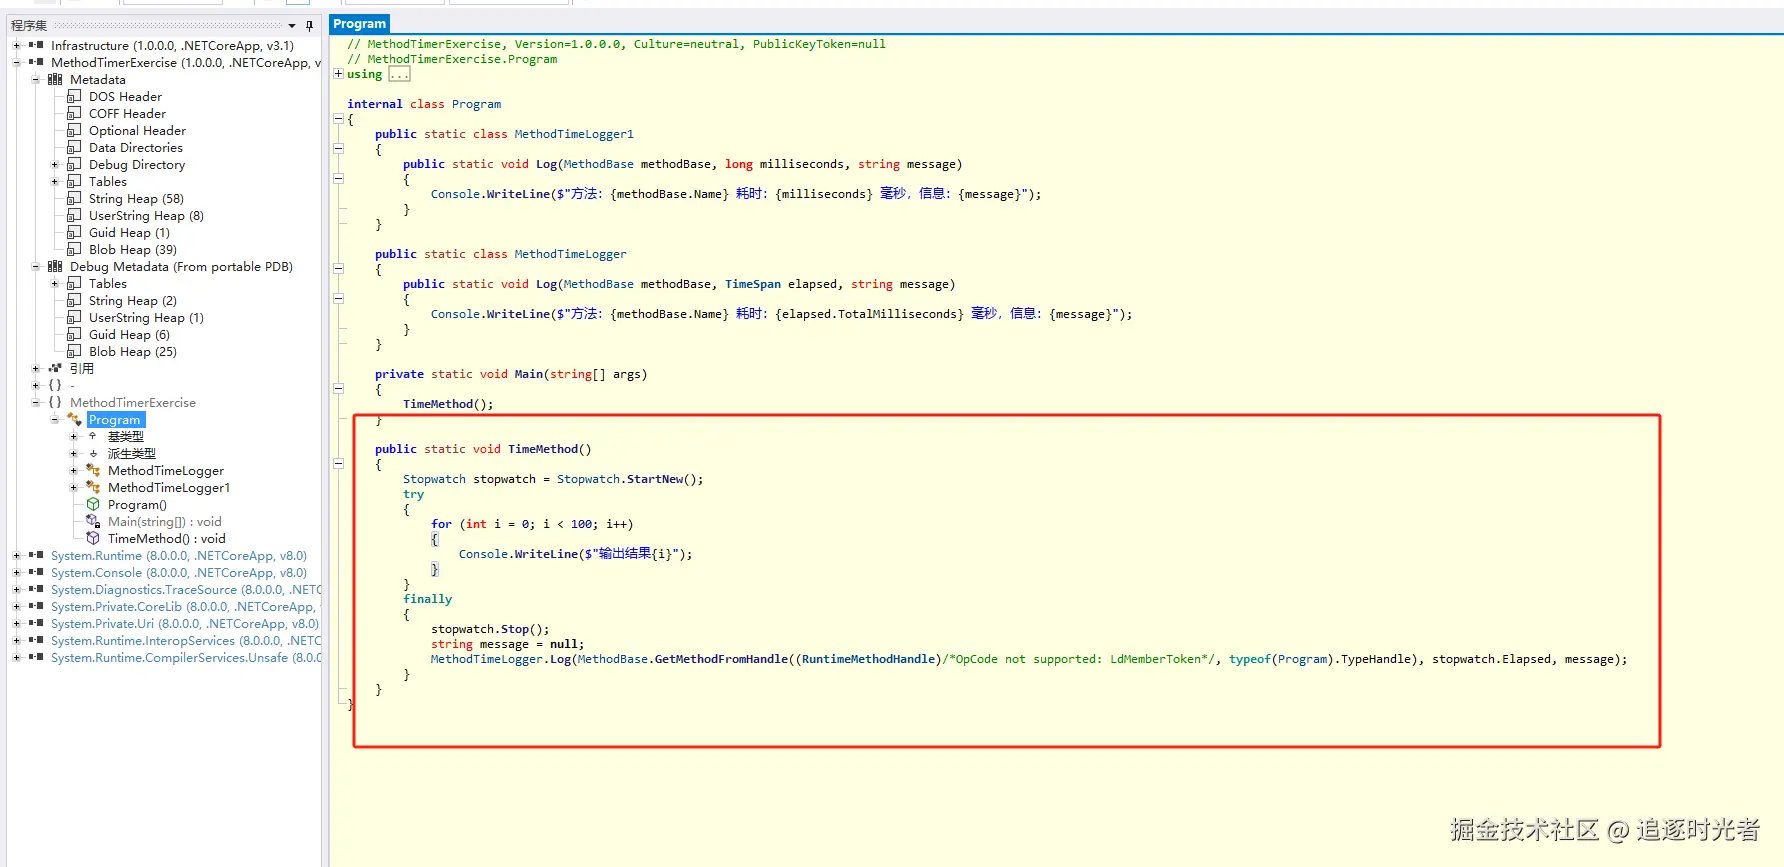Click the String Heap (2) icon
Image resolution: width=1784 pixels, height=867 pixels.
74,300
